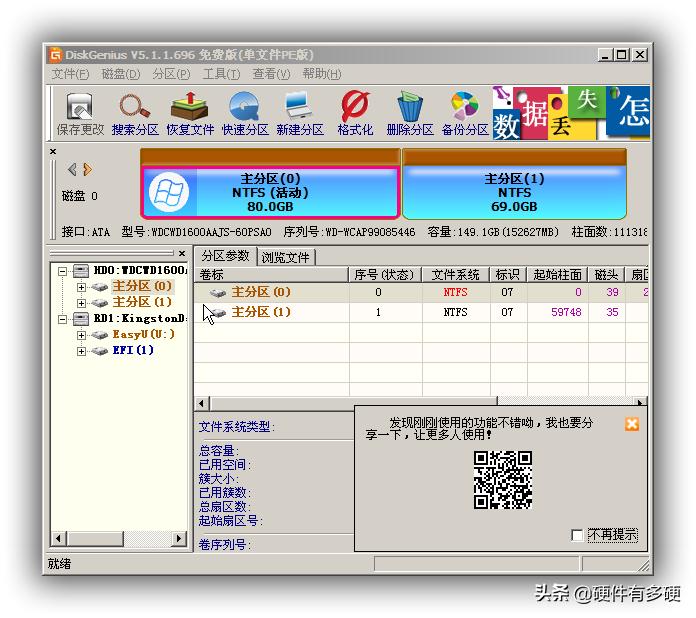Open the 查看(V) menu

coord(271,74)
